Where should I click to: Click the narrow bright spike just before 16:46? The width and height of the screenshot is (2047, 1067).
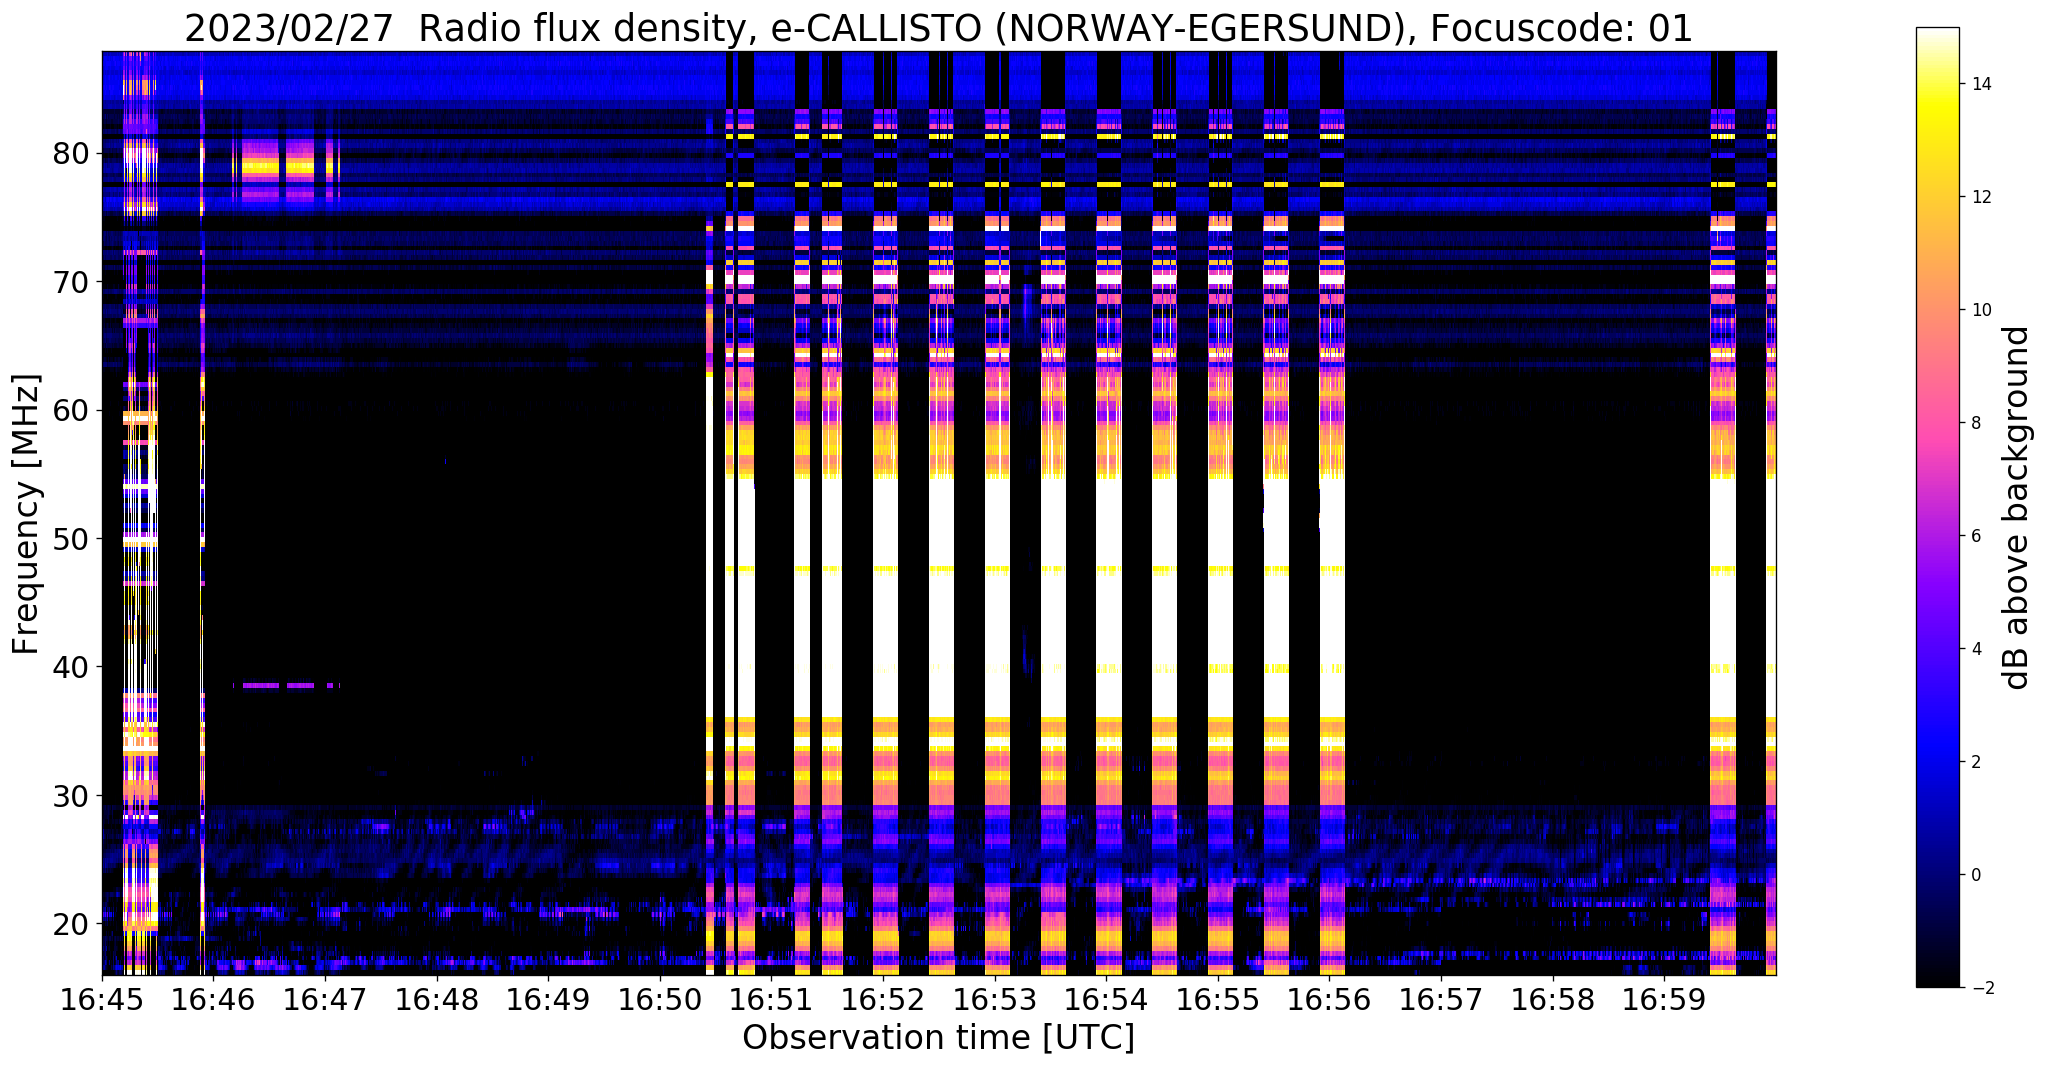click(x=202, y=512)
